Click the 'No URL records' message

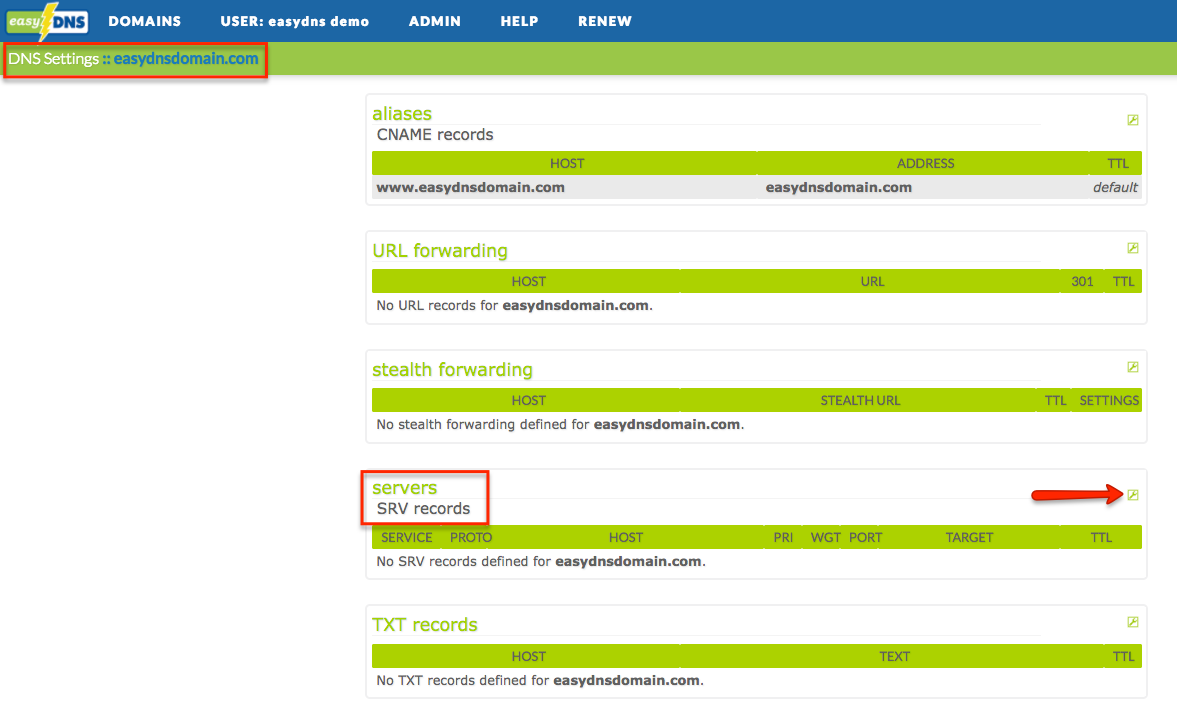coord(514,305)
